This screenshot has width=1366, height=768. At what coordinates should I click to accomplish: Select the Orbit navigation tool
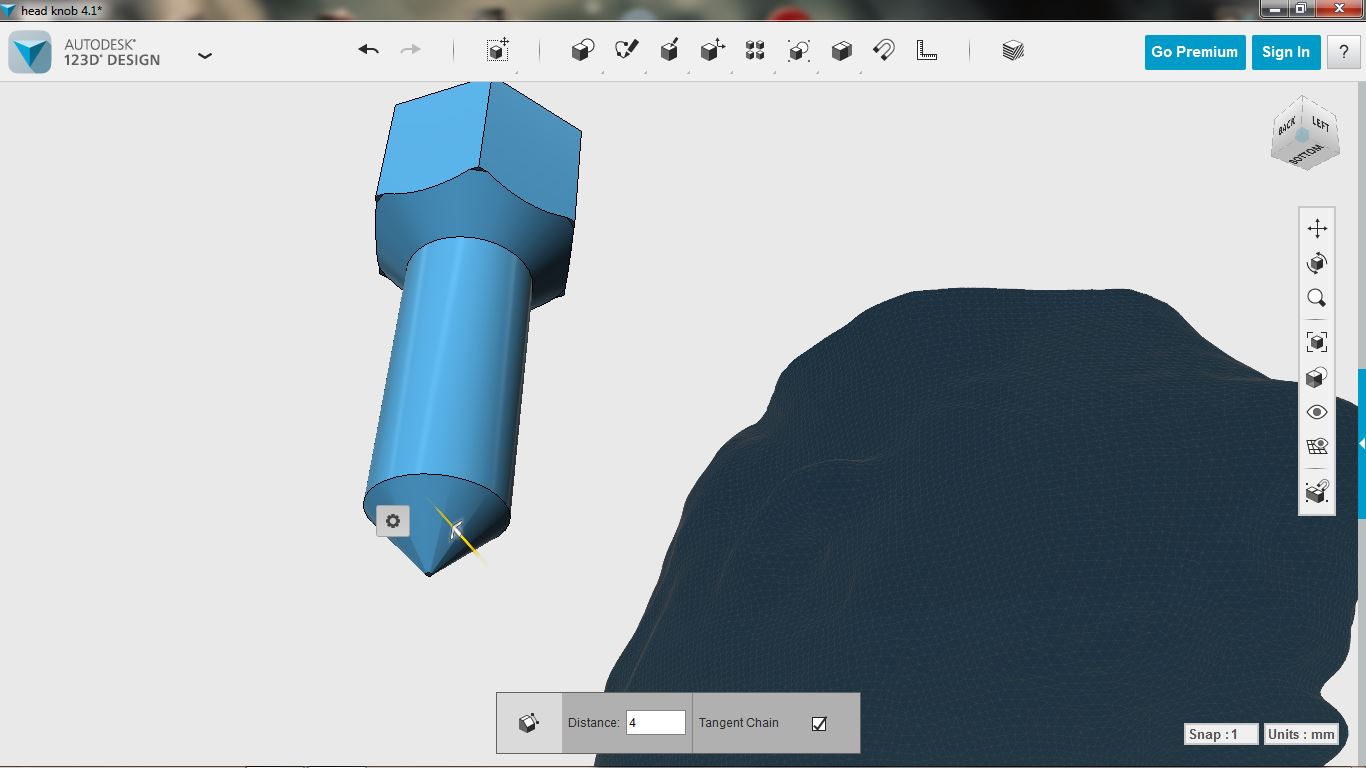point(1317,263)
